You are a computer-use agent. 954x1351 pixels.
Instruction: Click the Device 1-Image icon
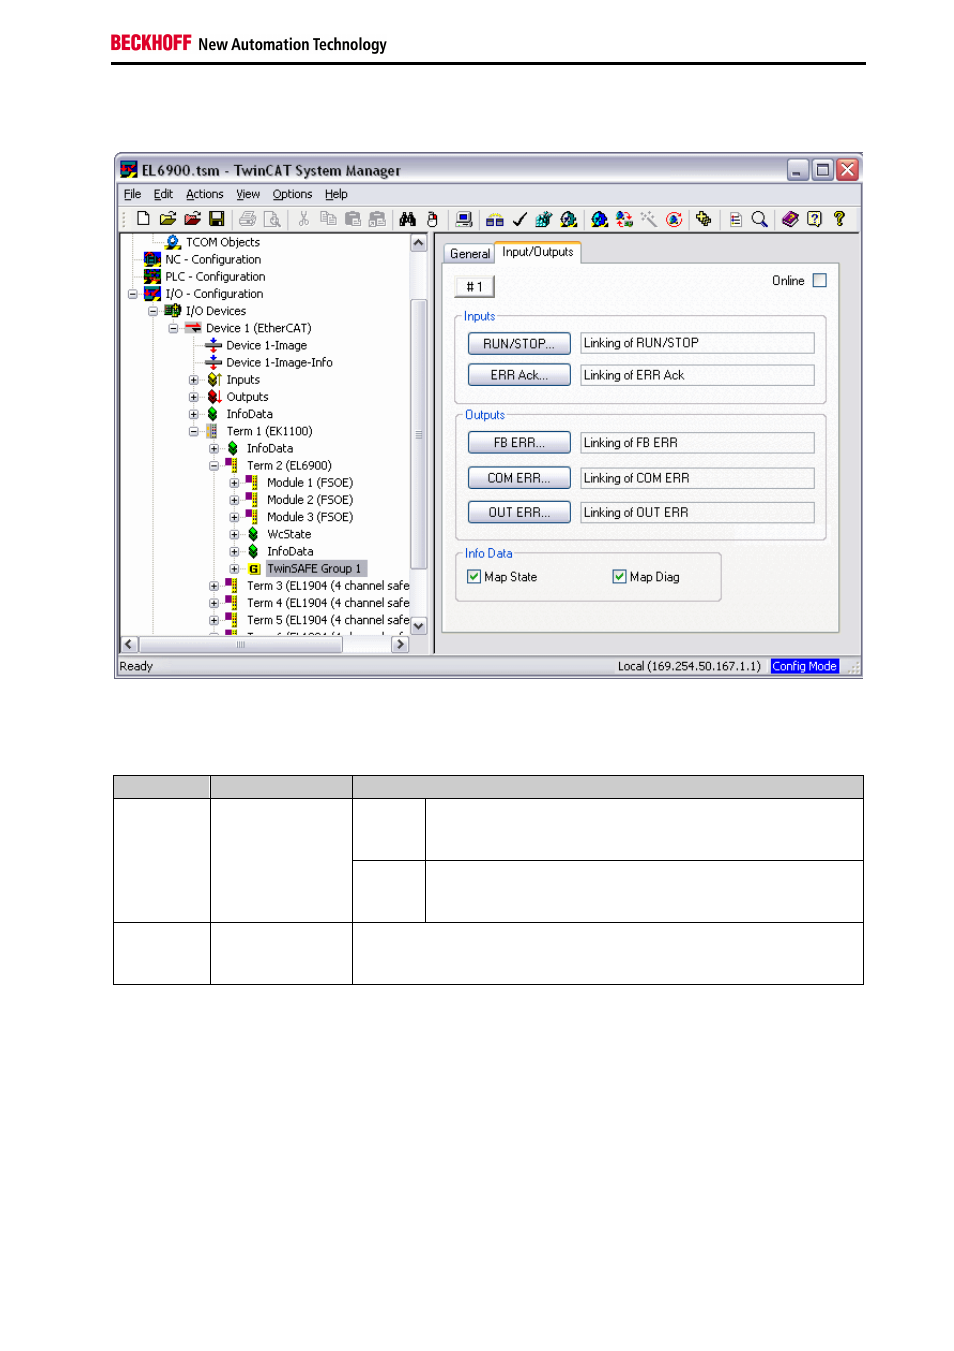point(213,345)
